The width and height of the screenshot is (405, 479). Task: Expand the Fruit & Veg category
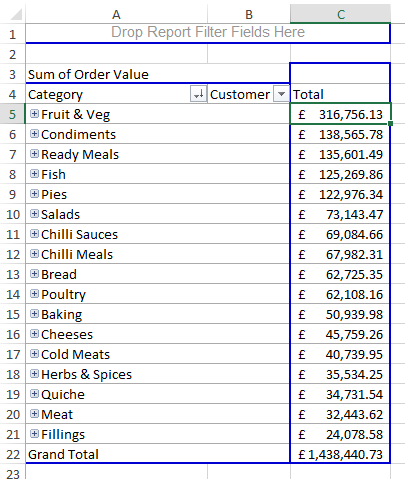coord(34,114)
